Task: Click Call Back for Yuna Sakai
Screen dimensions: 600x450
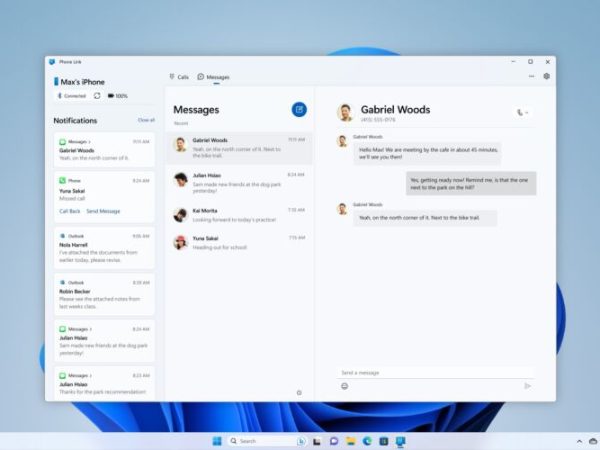Action: tap(70, 211)
